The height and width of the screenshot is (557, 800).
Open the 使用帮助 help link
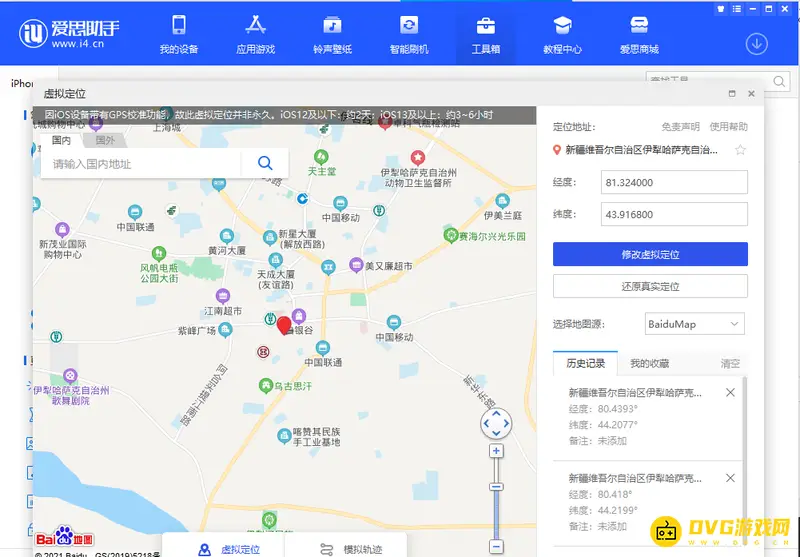(728, 126)
